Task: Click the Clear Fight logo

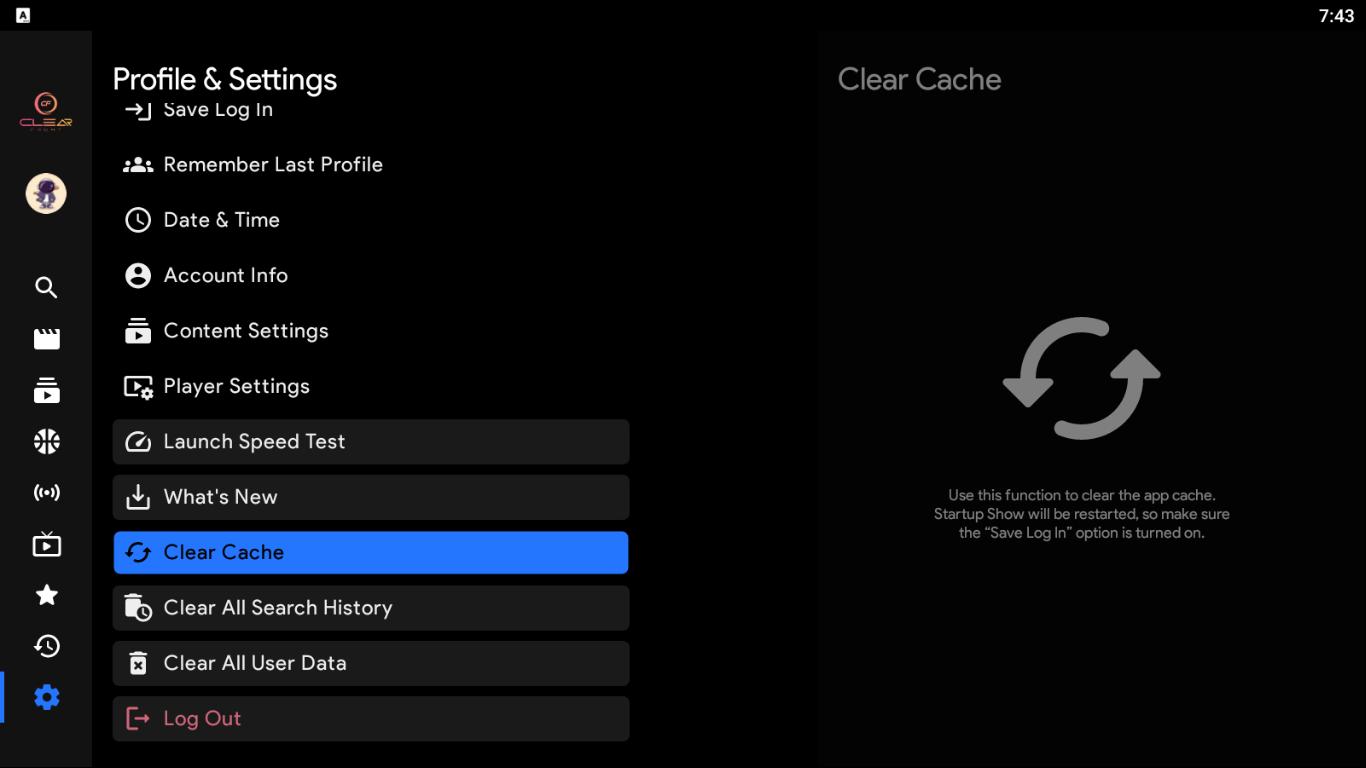Action: coord(46,111)
